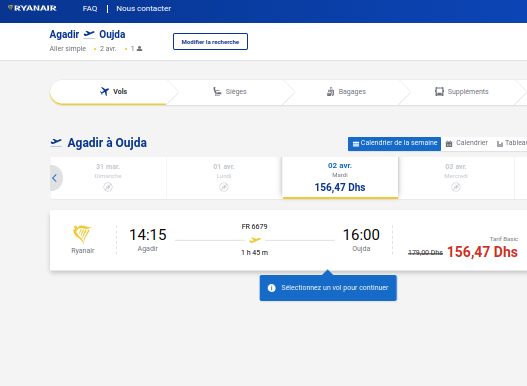Screen dimensions: 527x386
Task: Click the Ryanair harp logo in flight card
Action: click(x=82, y=234)
